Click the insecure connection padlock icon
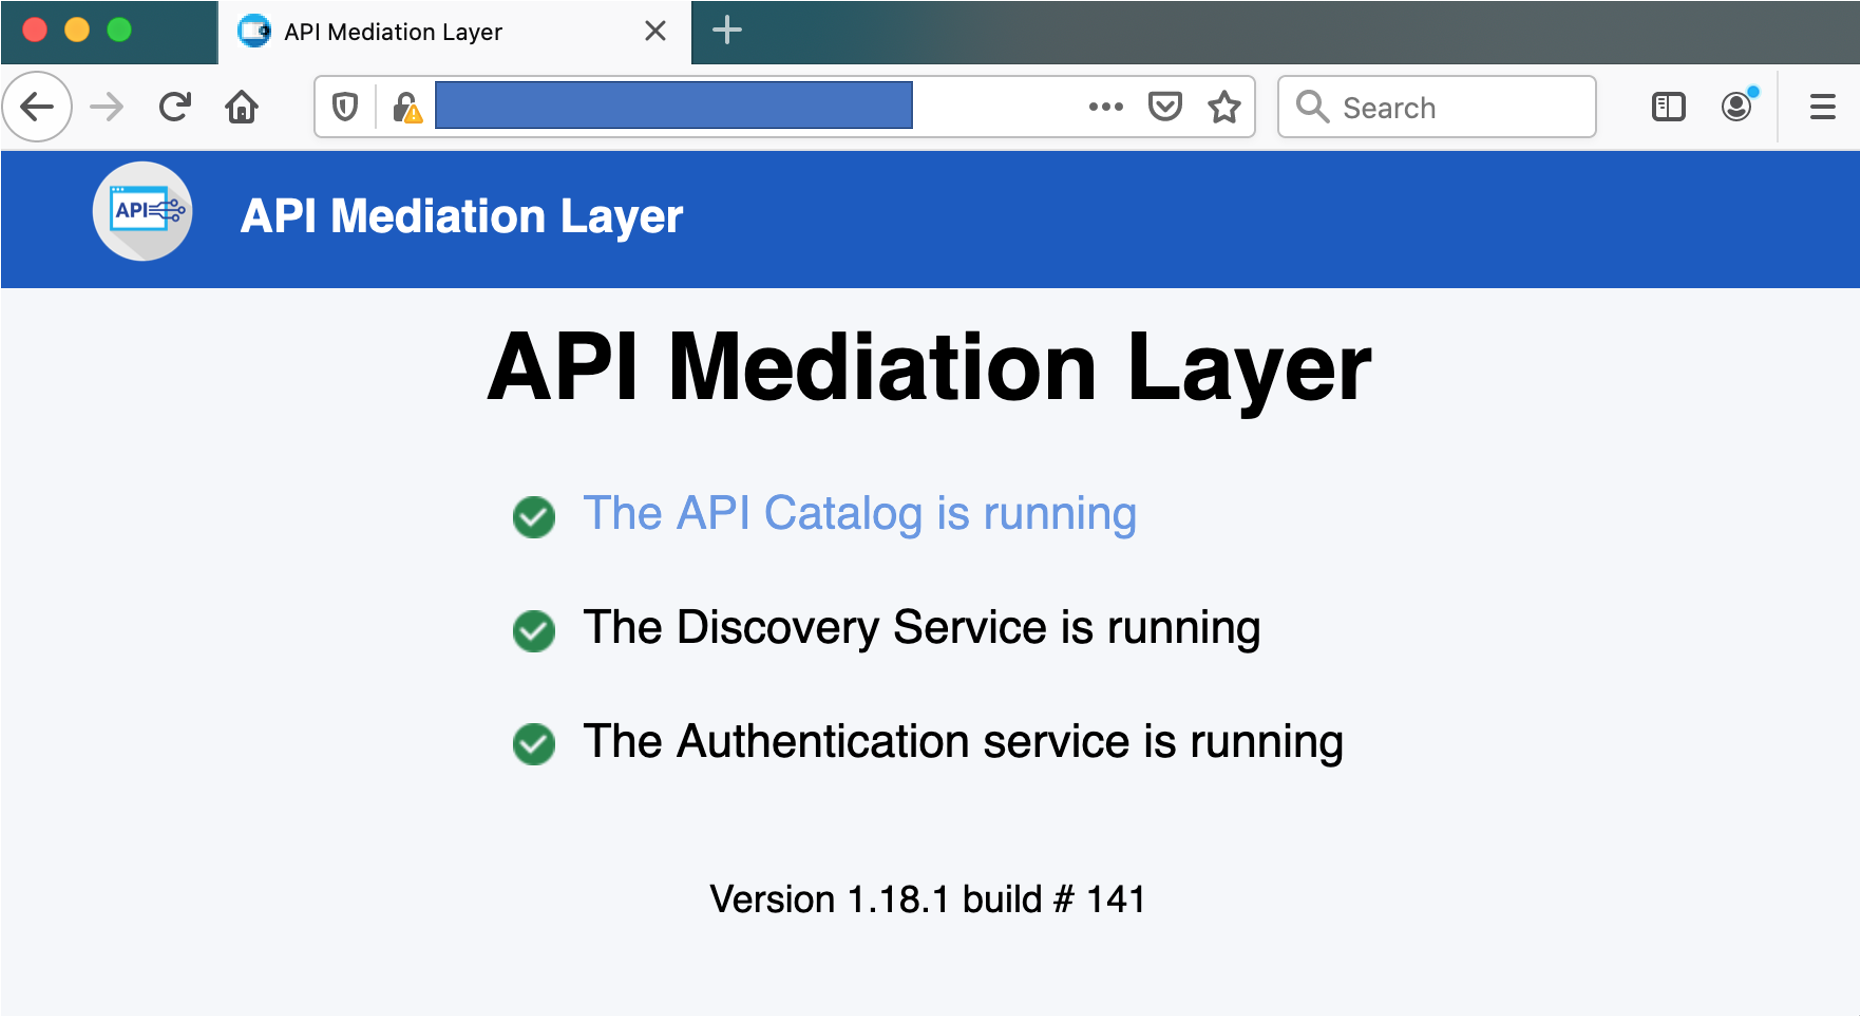The width and height of the screenshot is (1860, 1016). (406, 108)
